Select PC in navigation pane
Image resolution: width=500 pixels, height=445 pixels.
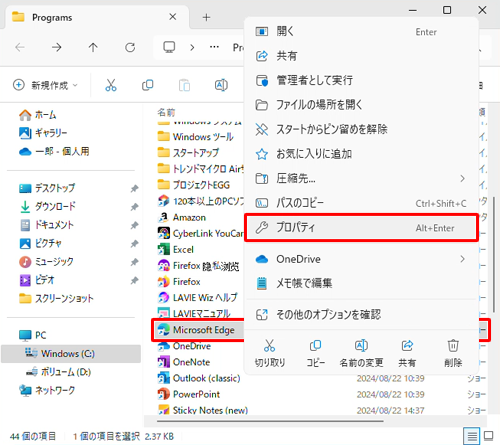point(33,335)
